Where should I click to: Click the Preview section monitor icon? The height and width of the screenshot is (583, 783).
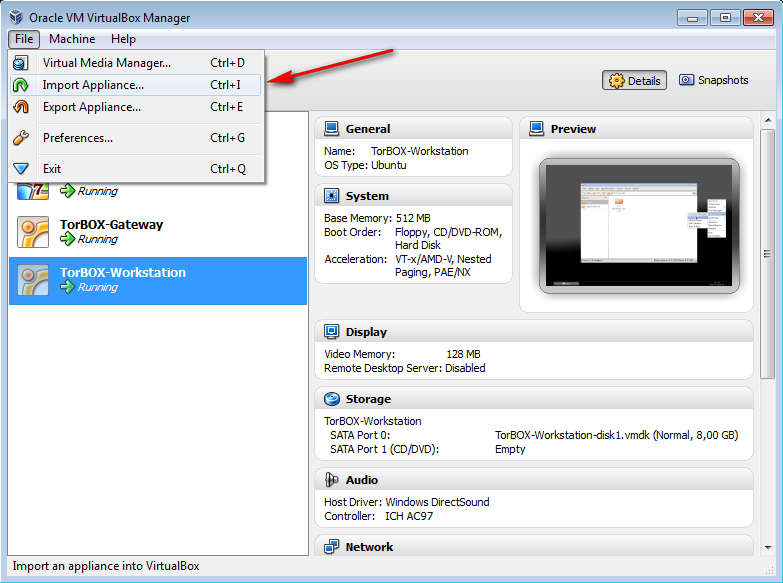(536, 128)
